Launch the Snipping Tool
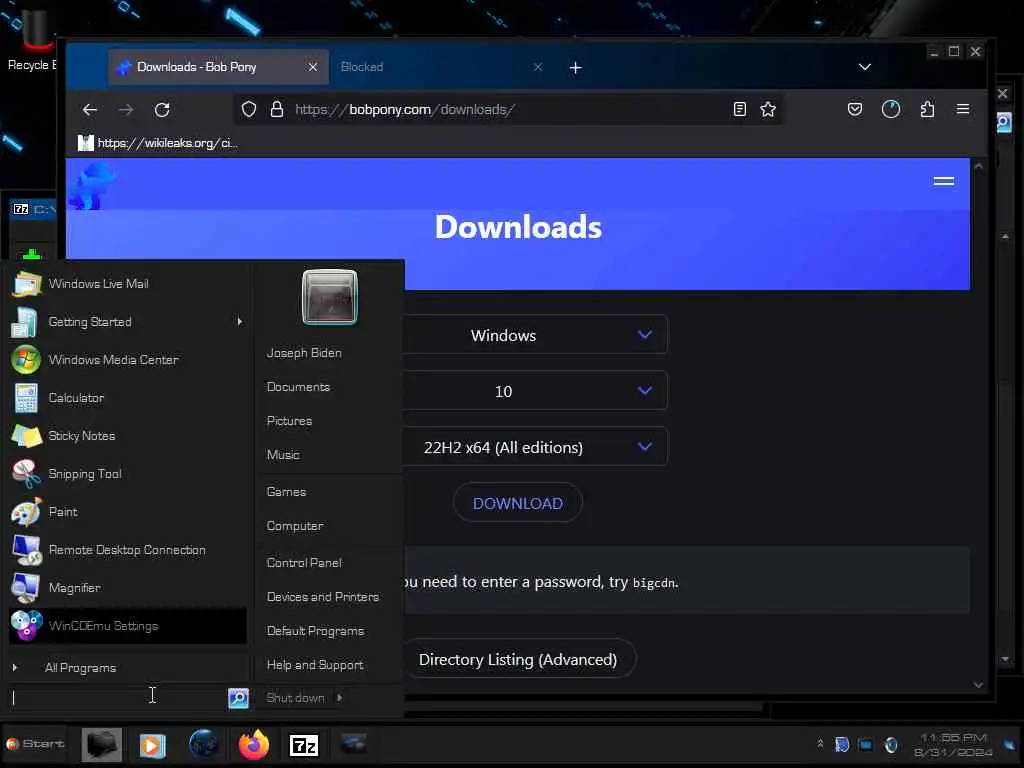Image resolution: width=1024 pixels, height=768 pixels. [x=128, y=473]
